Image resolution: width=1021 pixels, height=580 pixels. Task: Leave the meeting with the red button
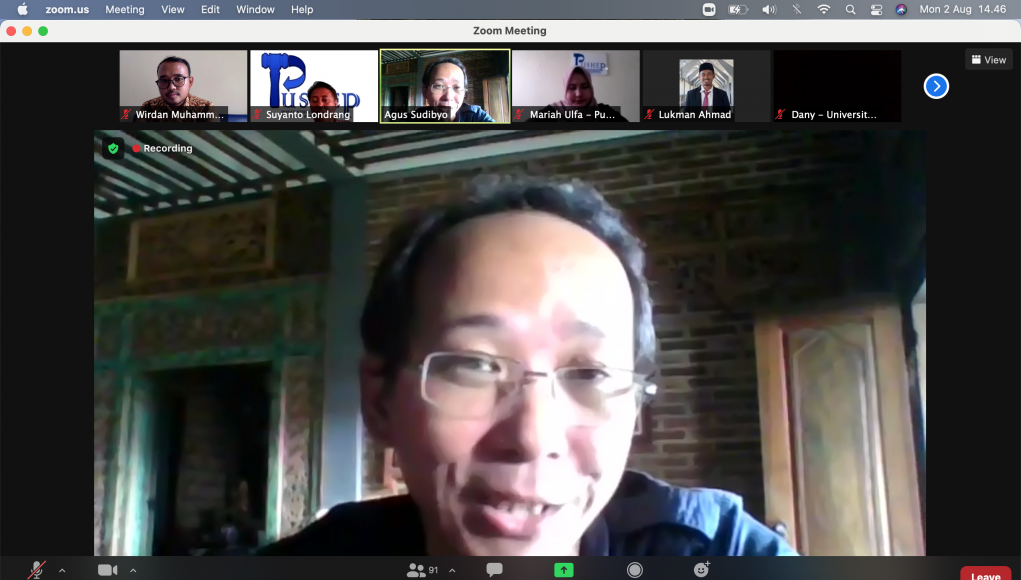point(985,575)
